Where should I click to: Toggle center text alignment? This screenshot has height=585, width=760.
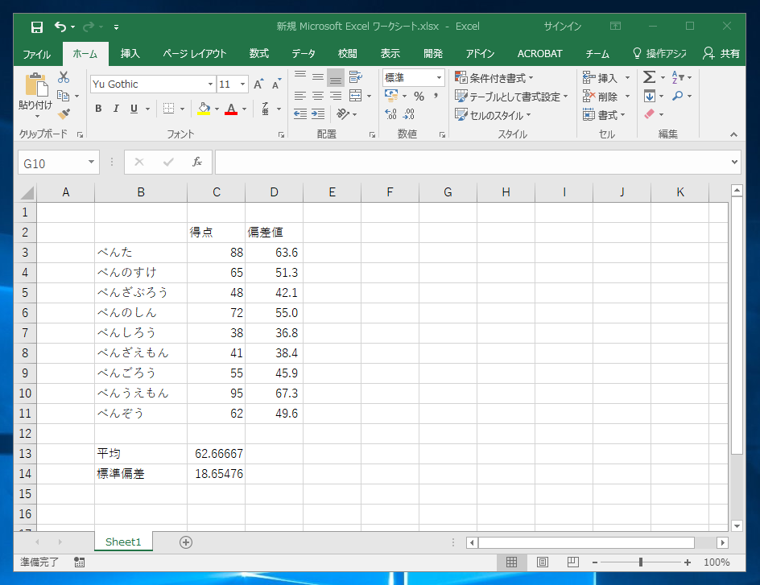[x=318, y=95]
